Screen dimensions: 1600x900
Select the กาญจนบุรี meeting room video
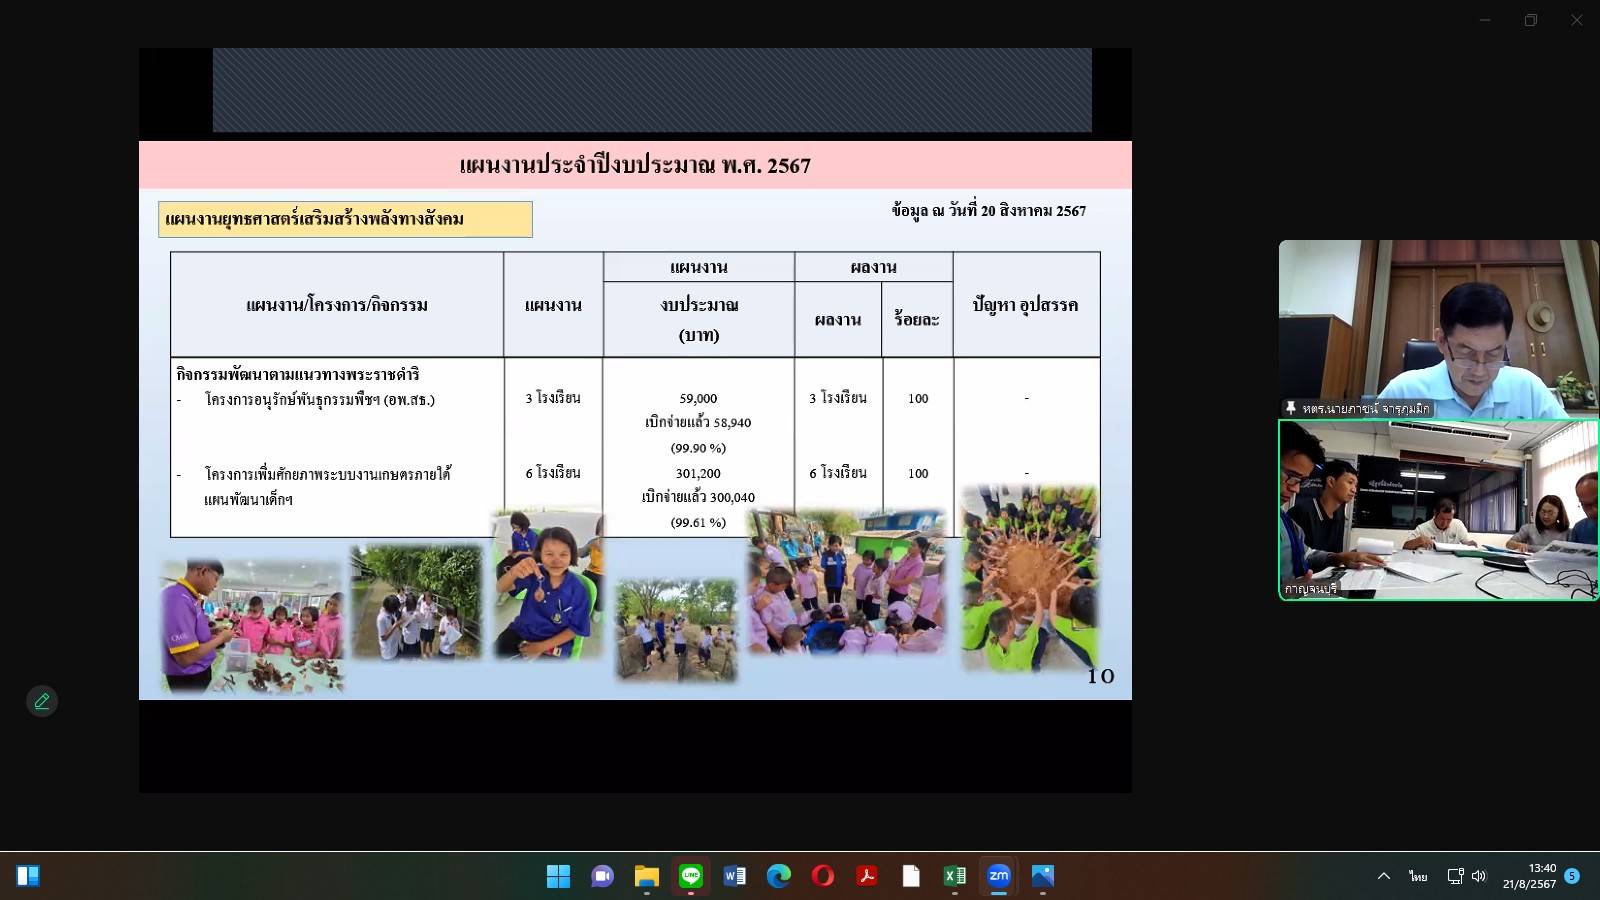click(1438, 510)
